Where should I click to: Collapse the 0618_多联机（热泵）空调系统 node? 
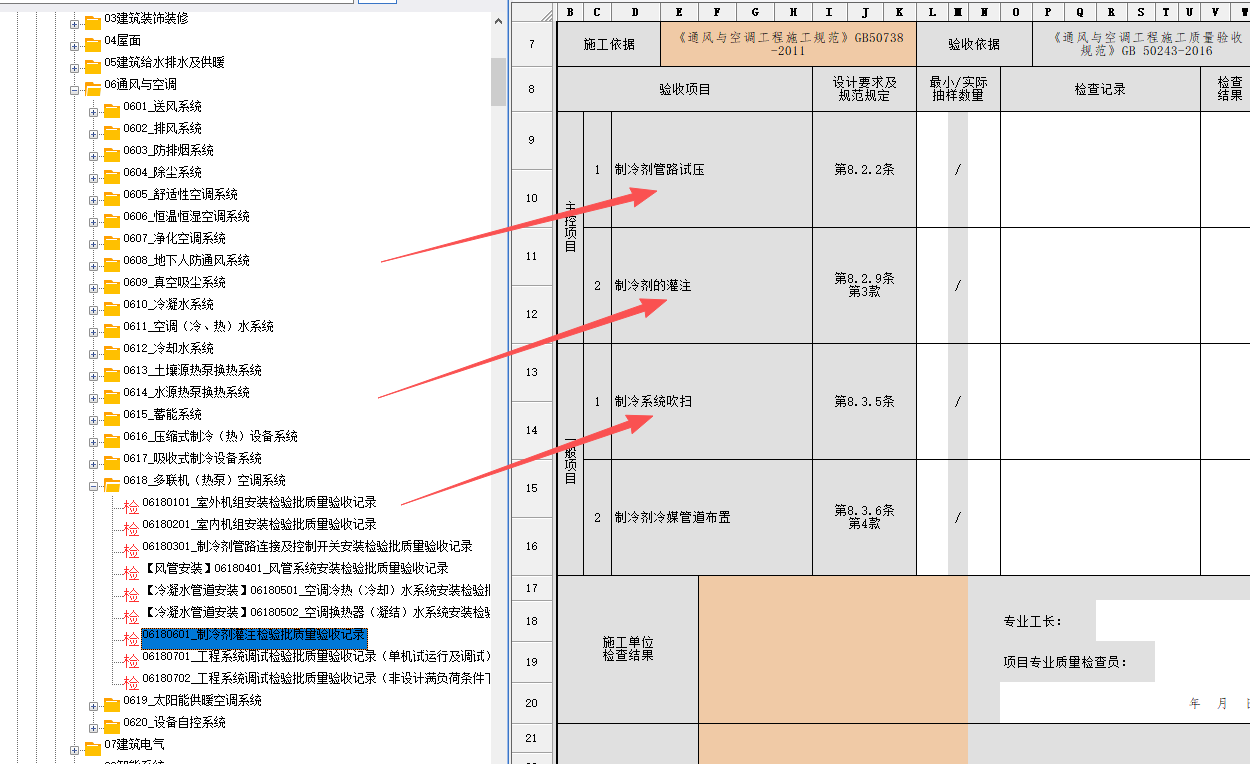click(x=94, y=486)
